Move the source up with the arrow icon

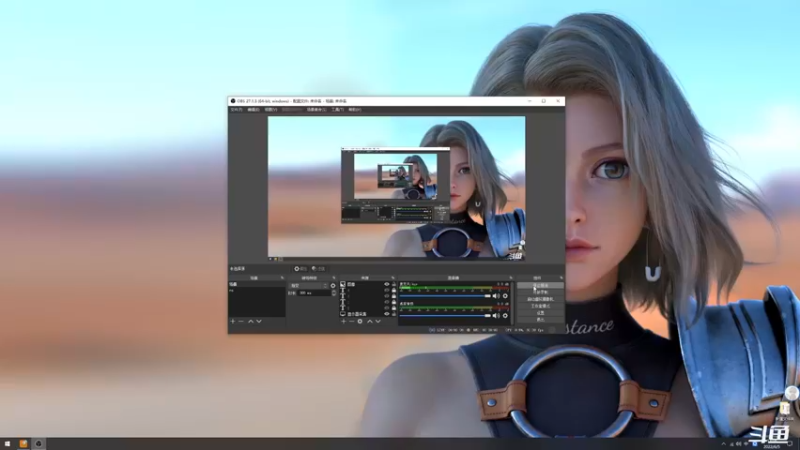pyautogui.click(x=369, y=321)
